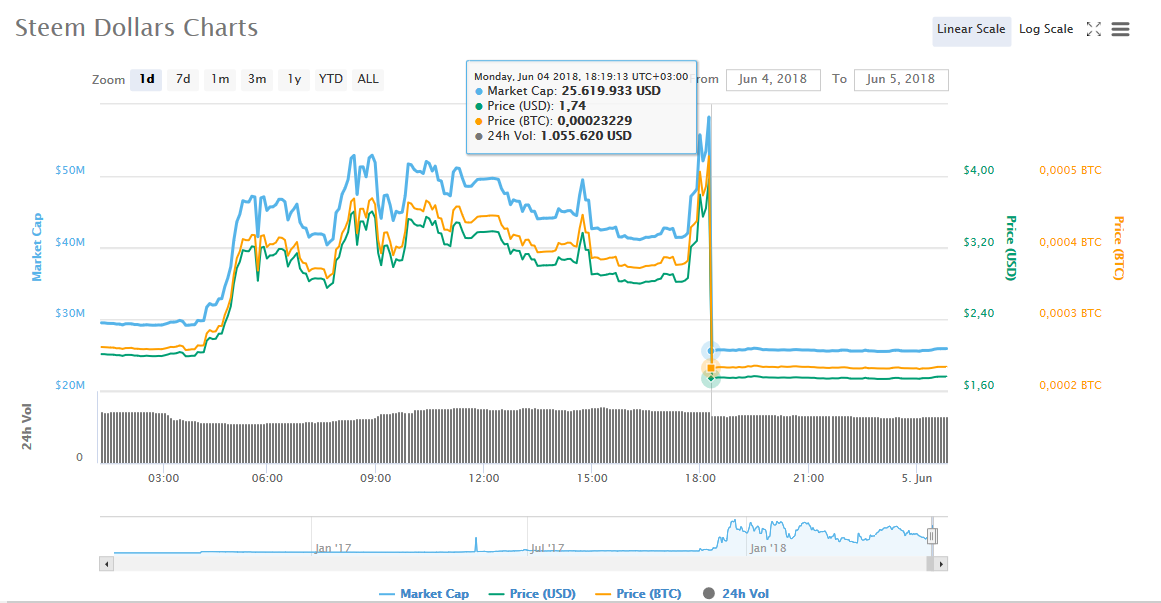
Task: Toggle Price (BTC) series in legend
Action: tap(638, 593)
